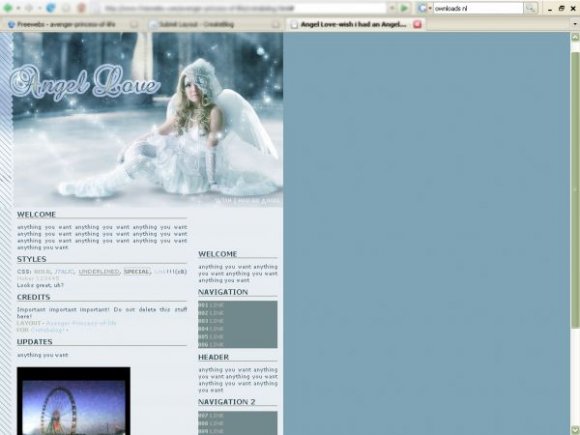580x435 pixels.
Task: Open the Avenger Princess of life credit link
Action: pos(81,323)
